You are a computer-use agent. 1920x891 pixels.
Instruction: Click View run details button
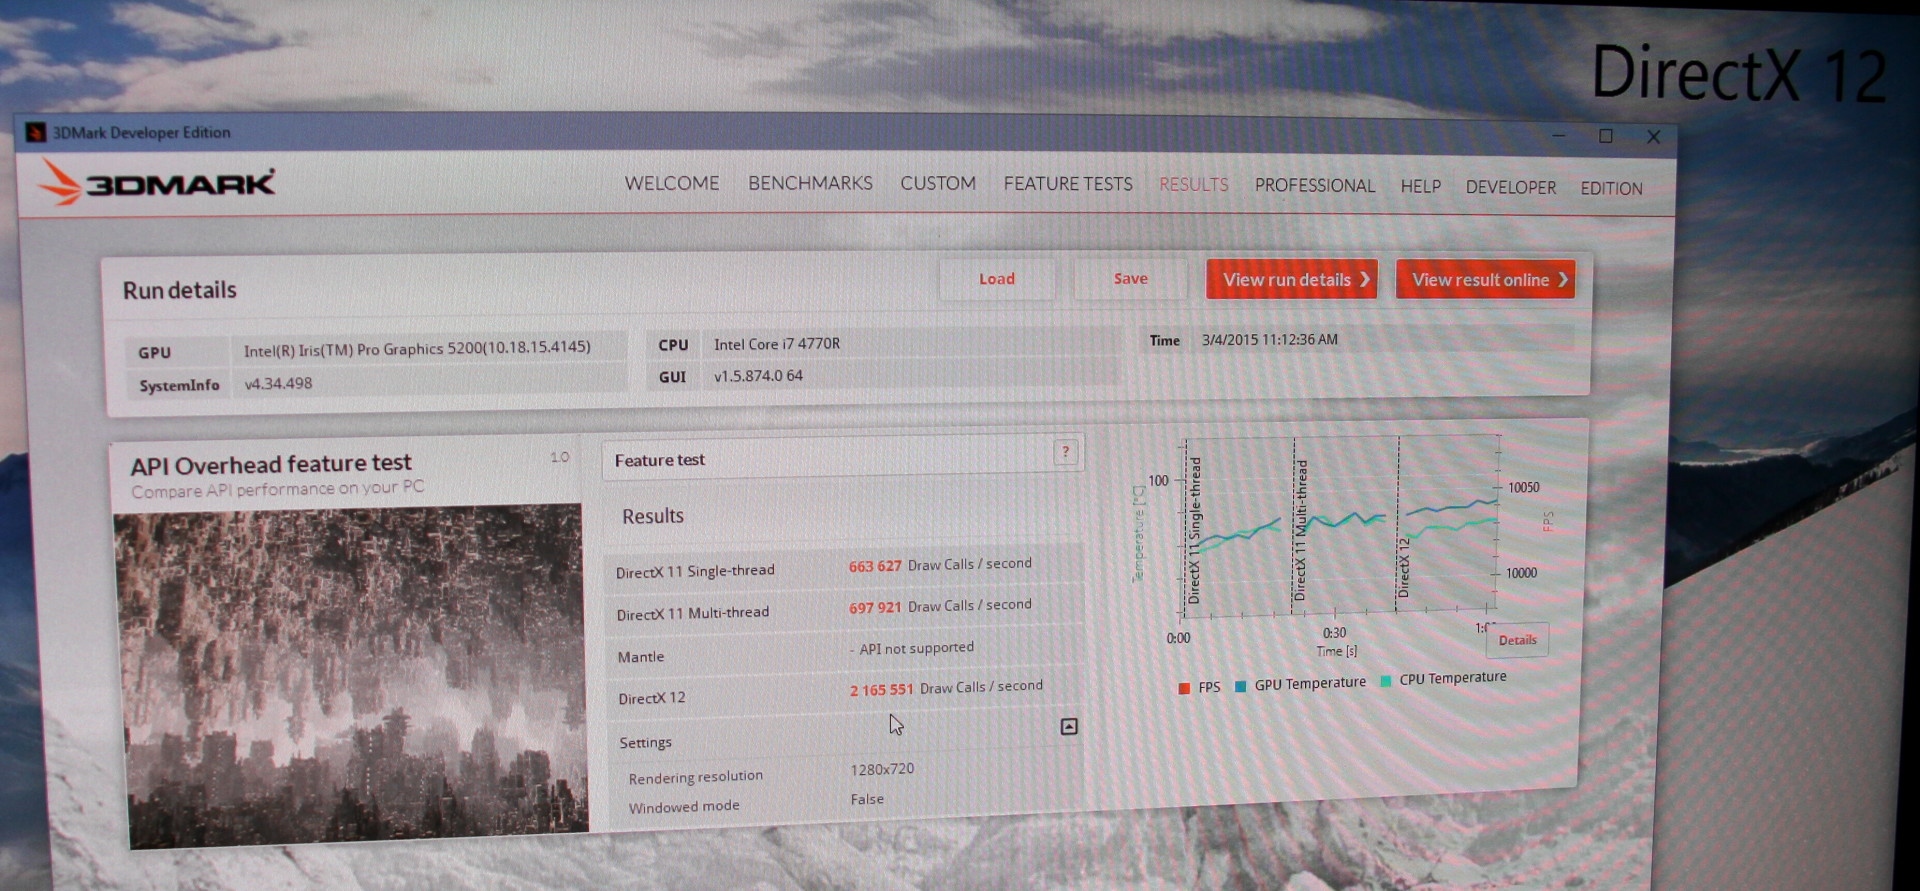[x=1292, y=280]
